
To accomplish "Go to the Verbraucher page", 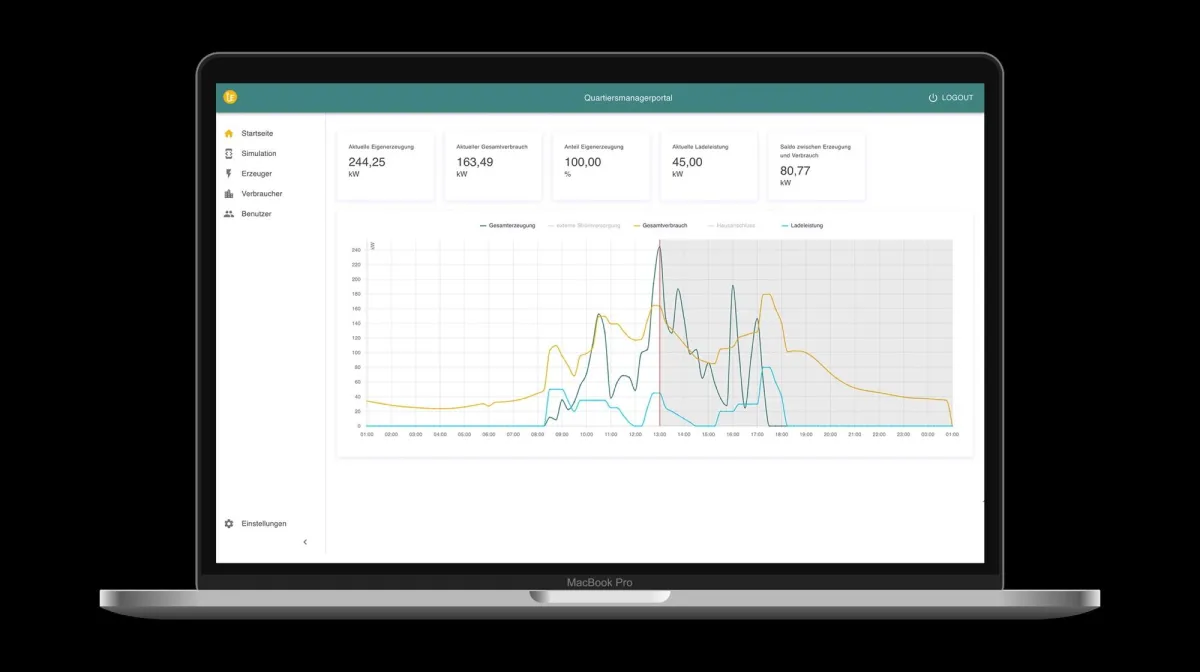I will point(261,194).
